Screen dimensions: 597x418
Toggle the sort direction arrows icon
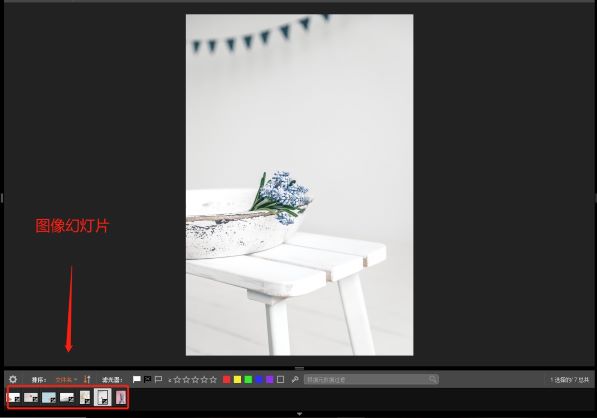pyautogui.click(x=87, y=379)
